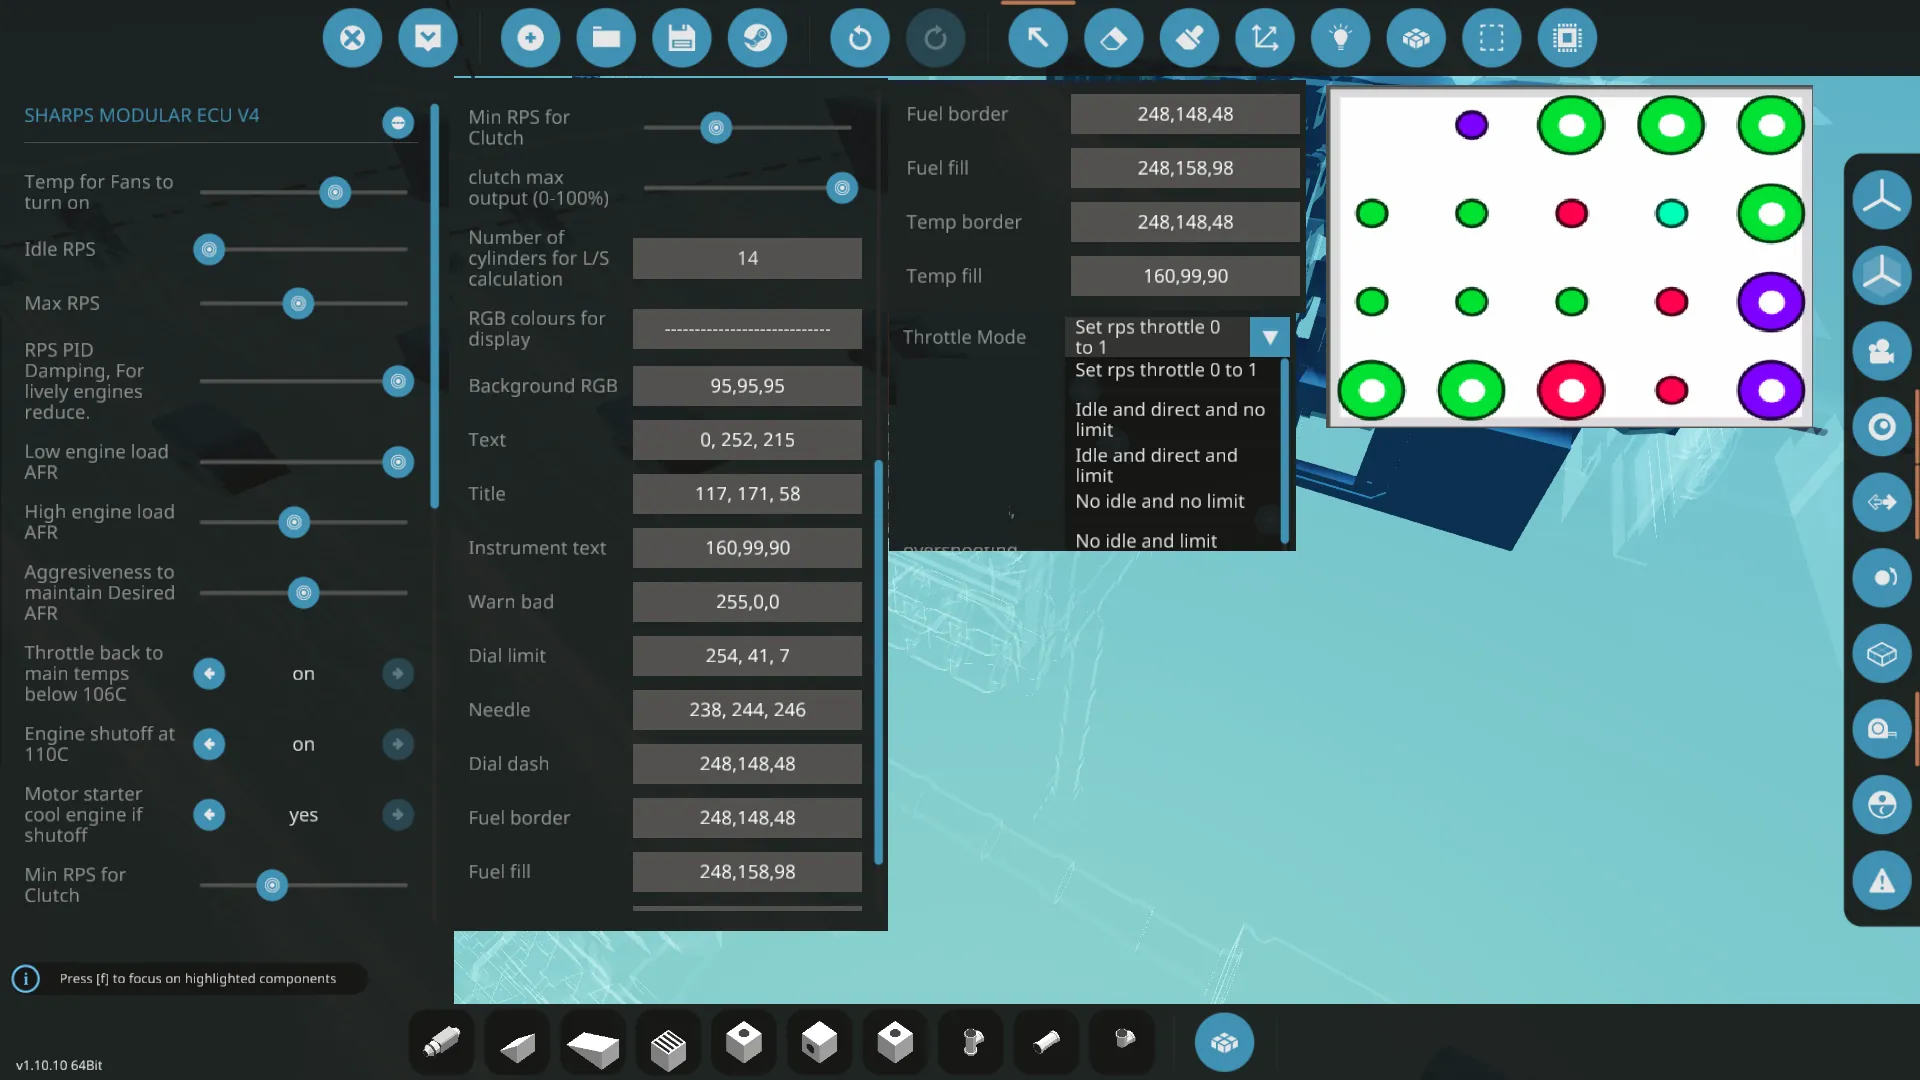Toggle Motor starter cool engine right arrow
The width and height of the screenshot is (1920, 1080).
[x=398, y=815]
